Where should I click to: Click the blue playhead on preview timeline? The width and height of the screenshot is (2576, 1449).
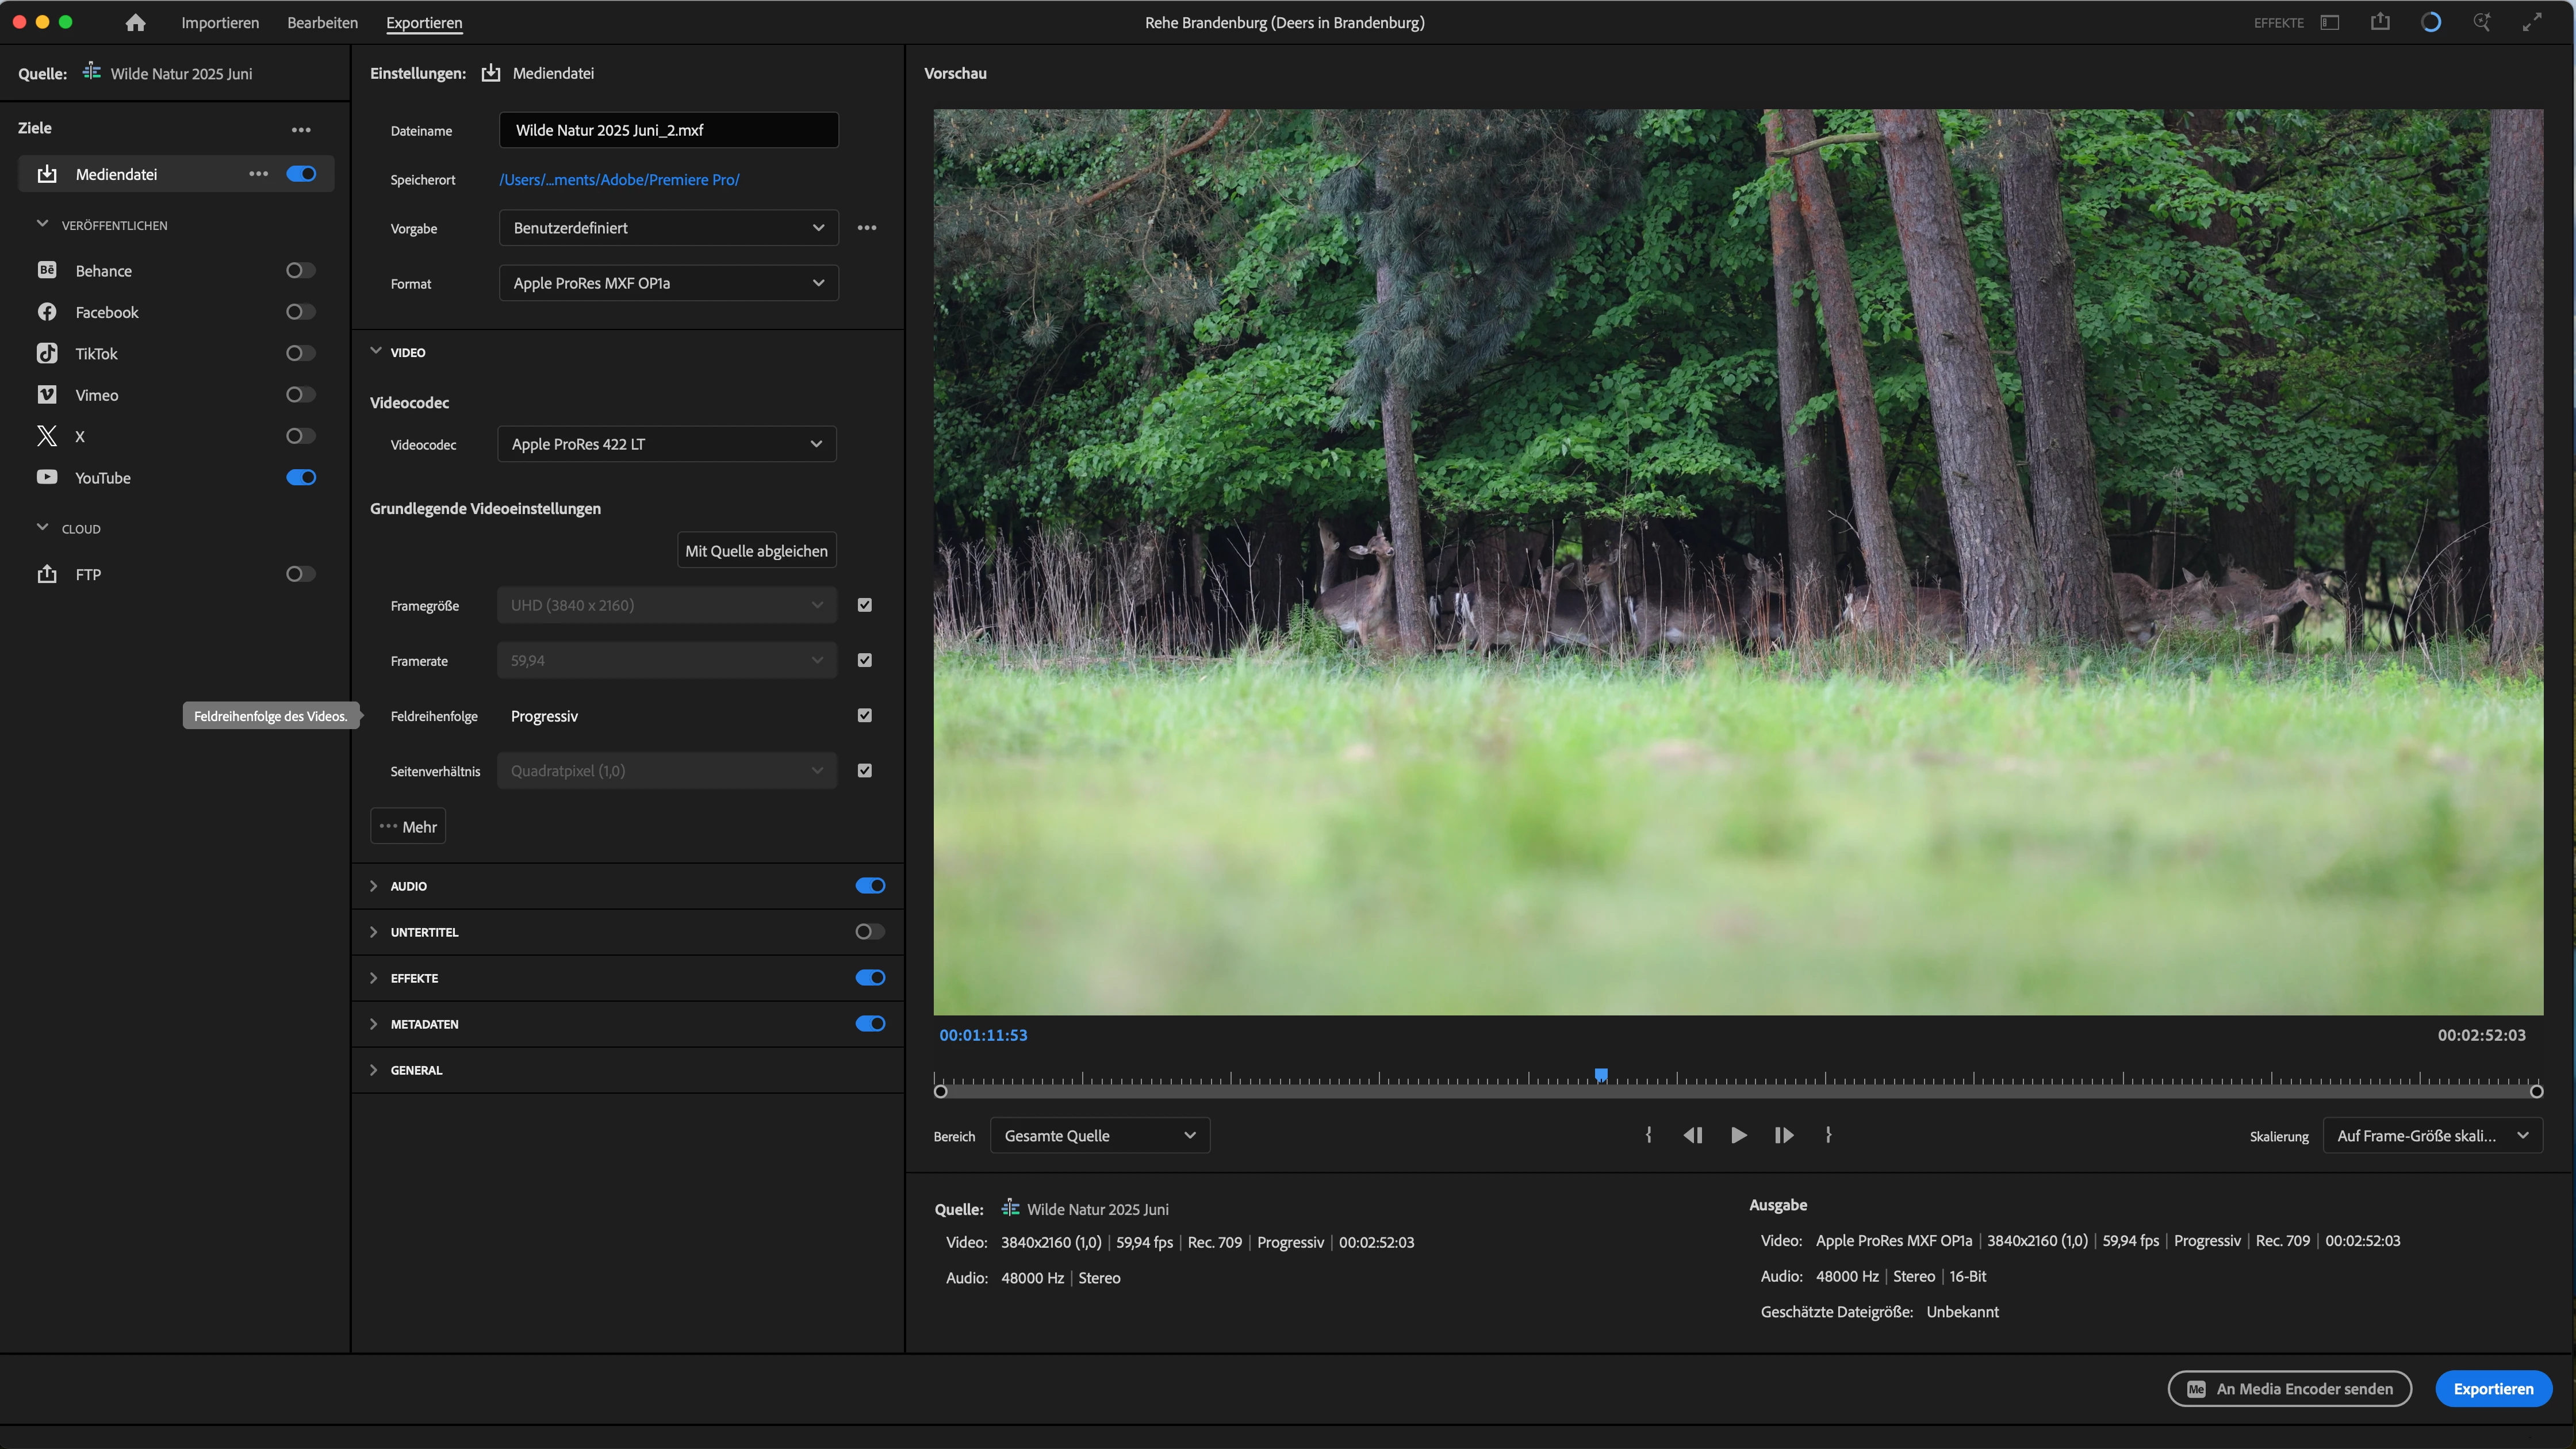point(1601,1075)
